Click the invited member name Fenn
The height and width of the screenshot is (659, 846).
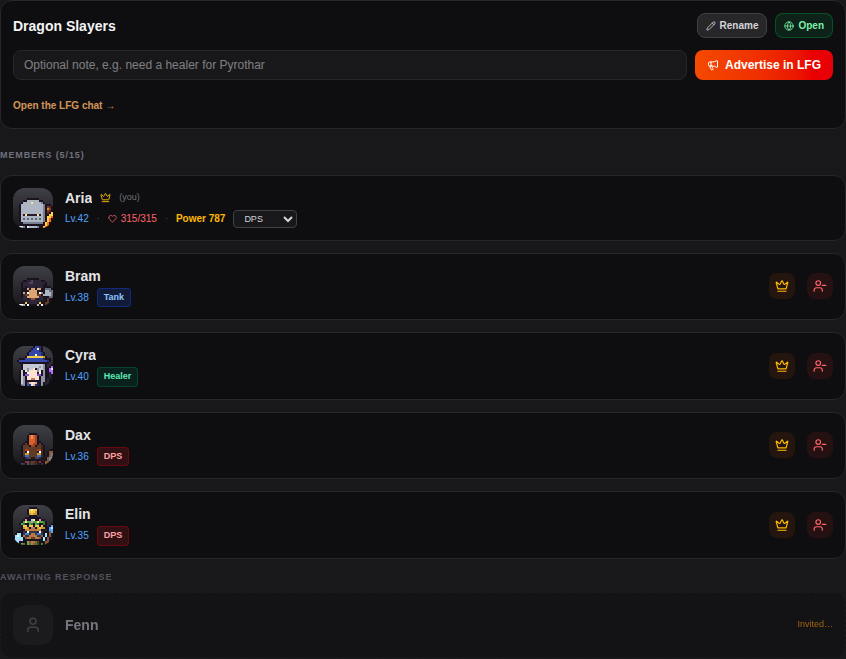81,625
